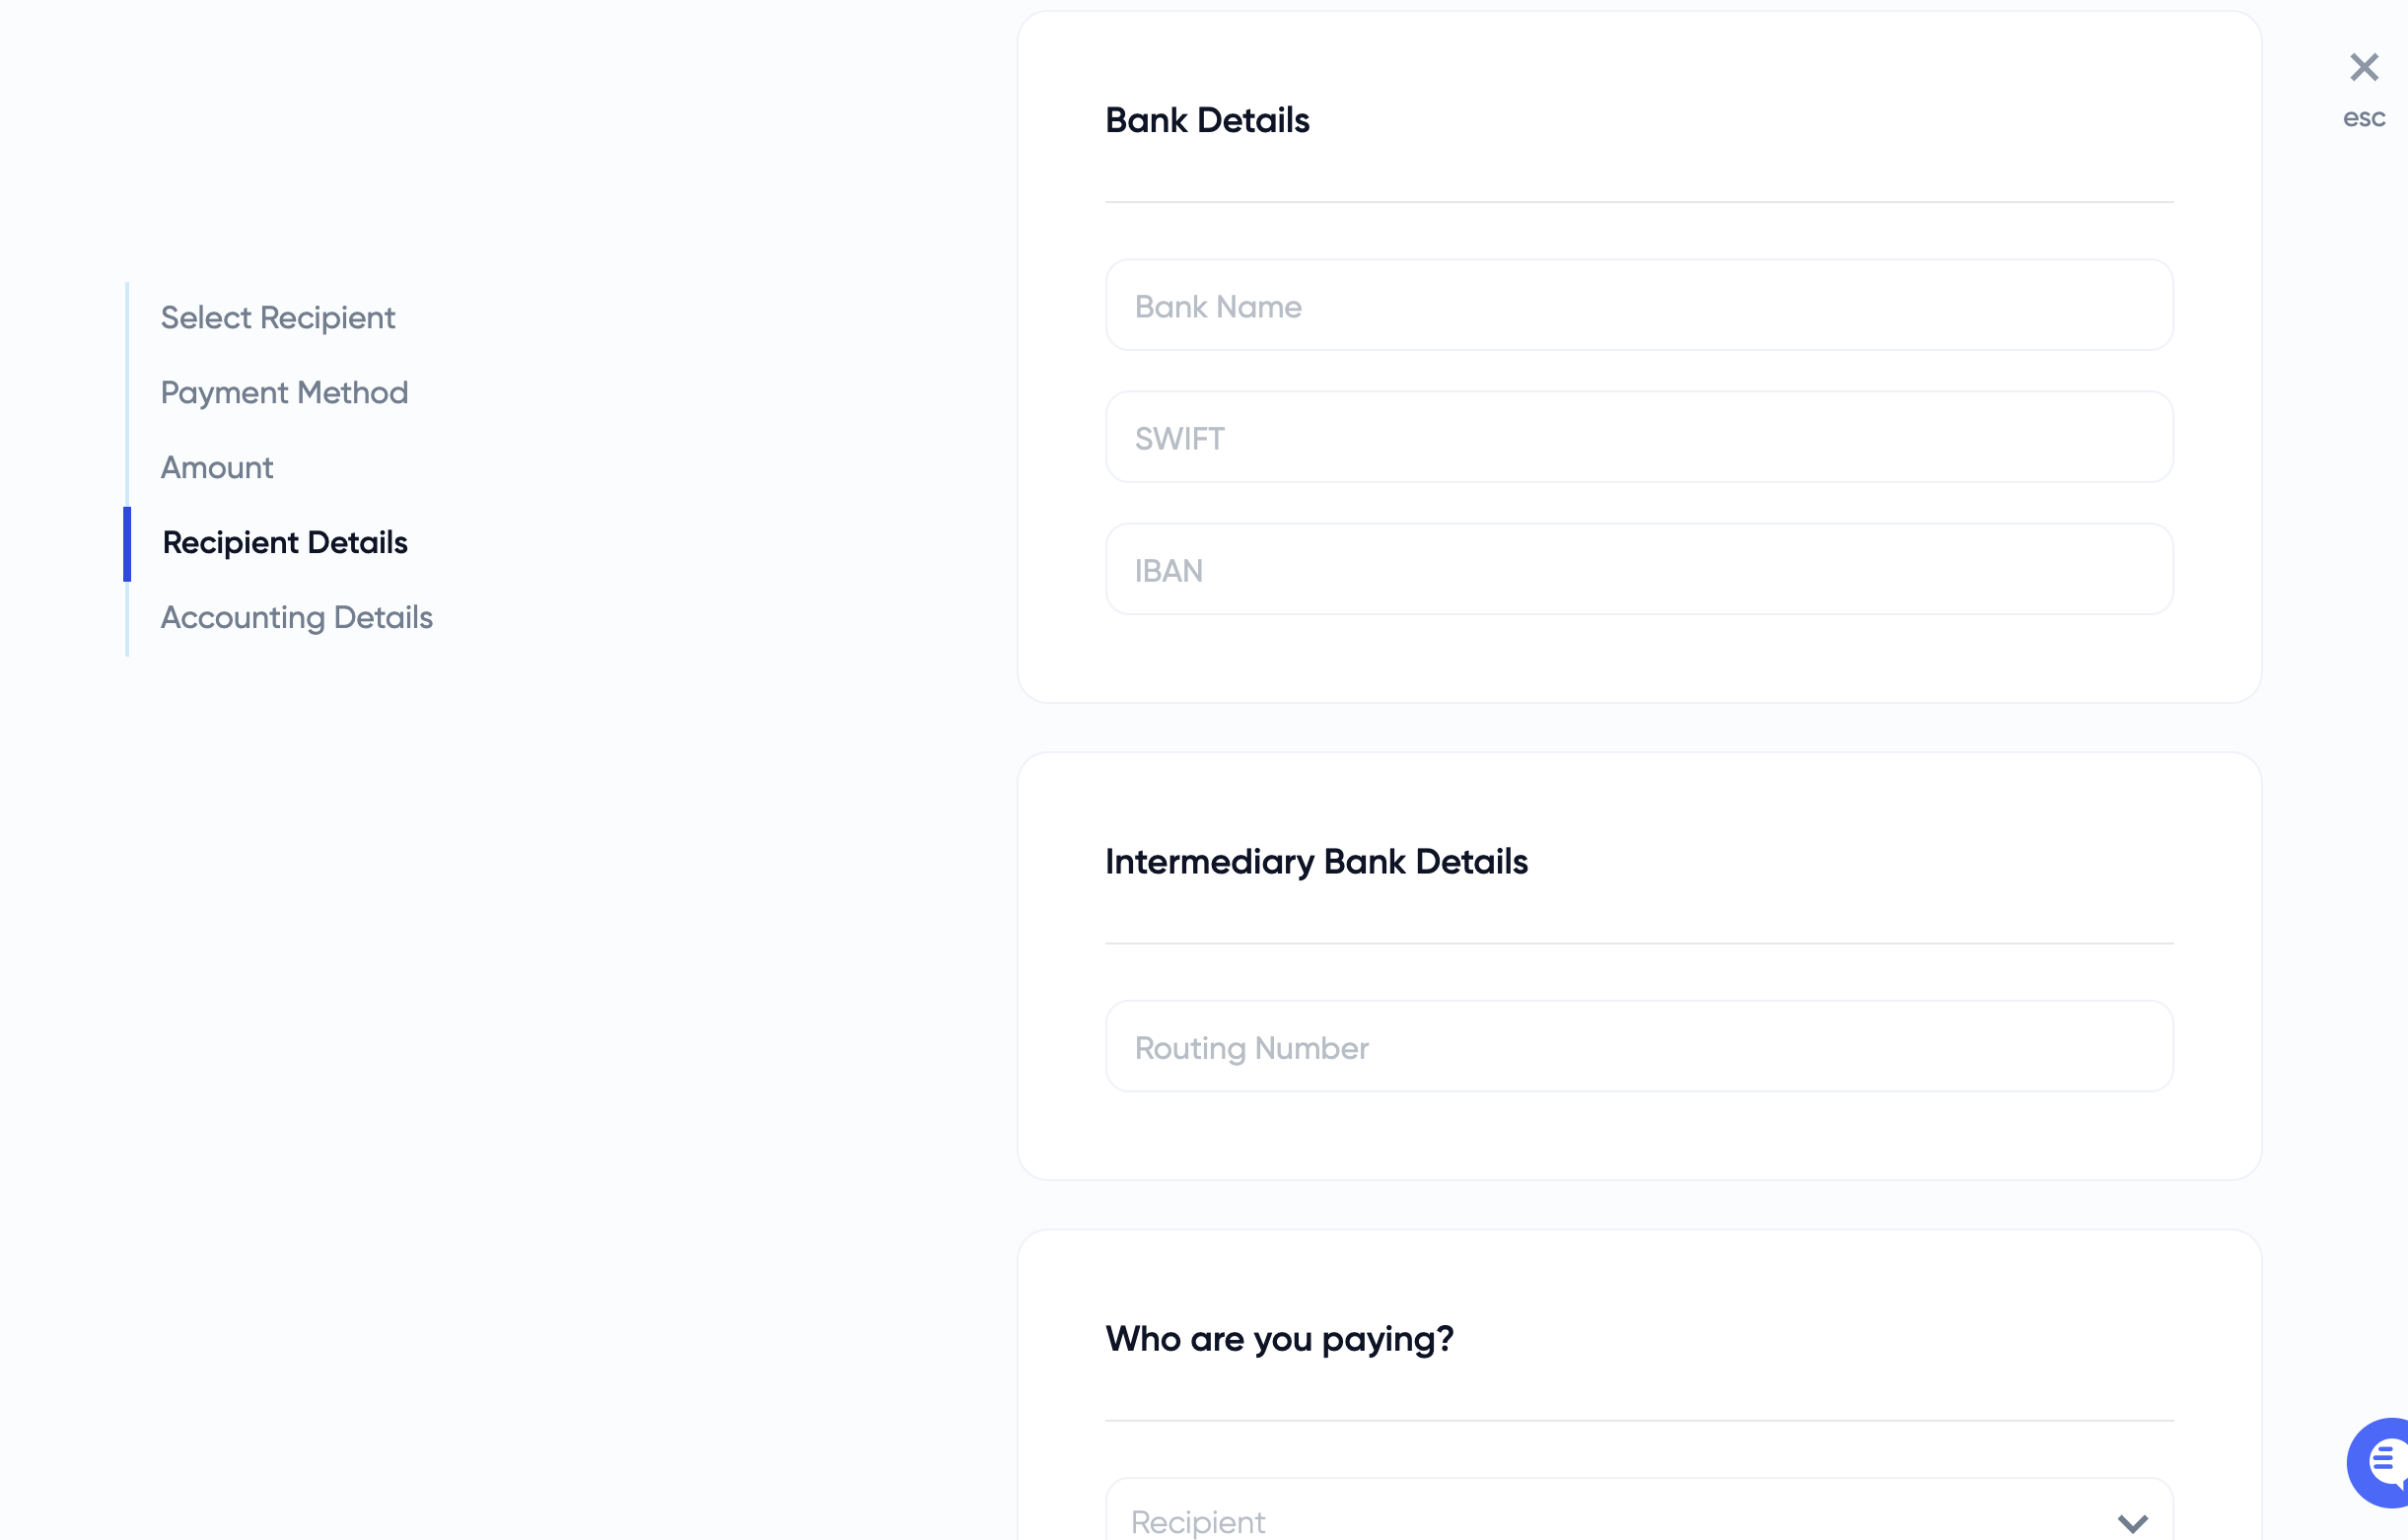
Task: Go to the Select Recipient step
Action: 278,318
